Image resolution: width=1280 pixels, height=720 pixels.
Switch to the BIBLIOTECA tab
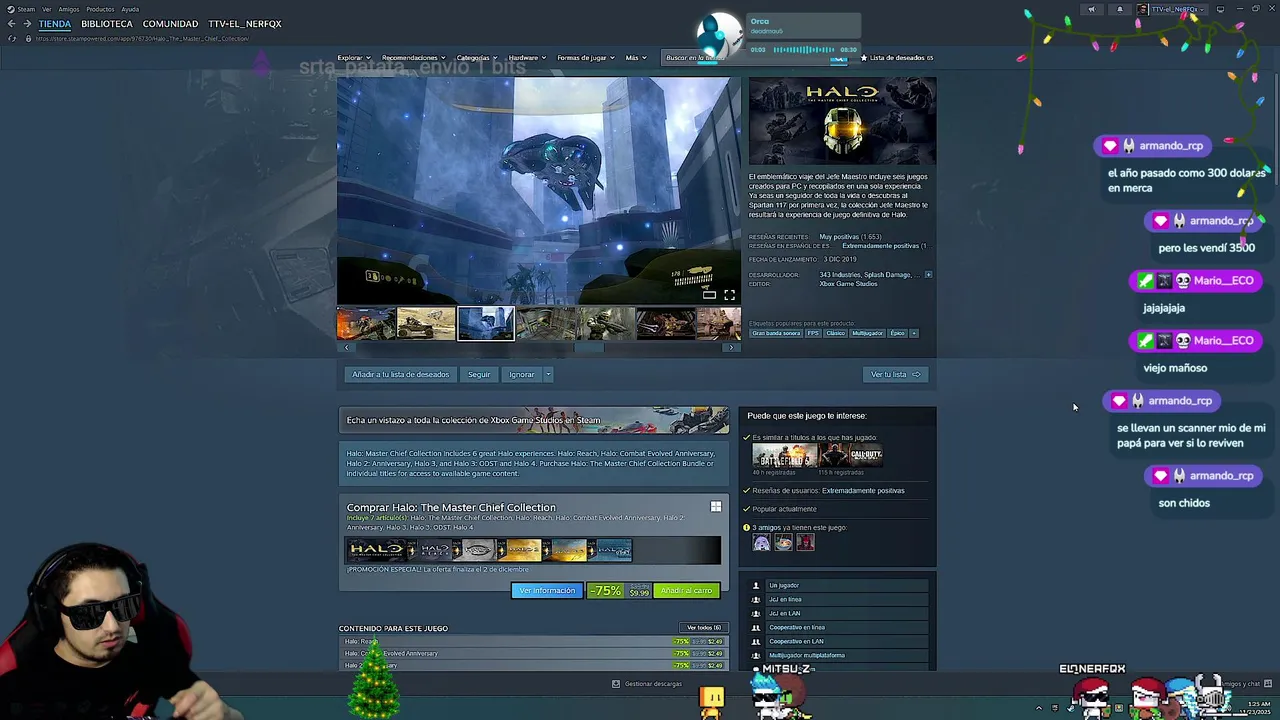tap(107, 23)
